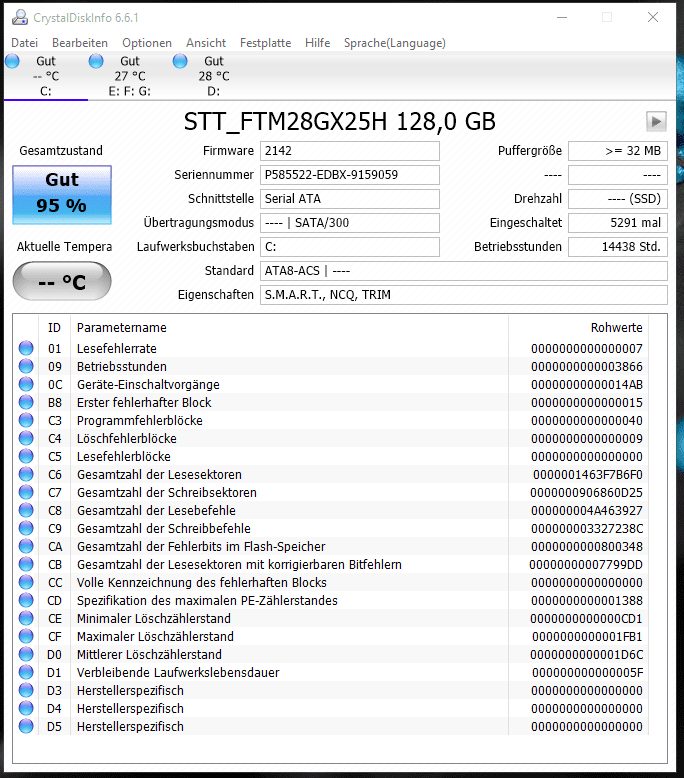Viewport: 684px width, 778px height.
Task: Click the Eigenschaften field S.M.A.R.T., NCQ, TRIM
Action: [464, 295]
